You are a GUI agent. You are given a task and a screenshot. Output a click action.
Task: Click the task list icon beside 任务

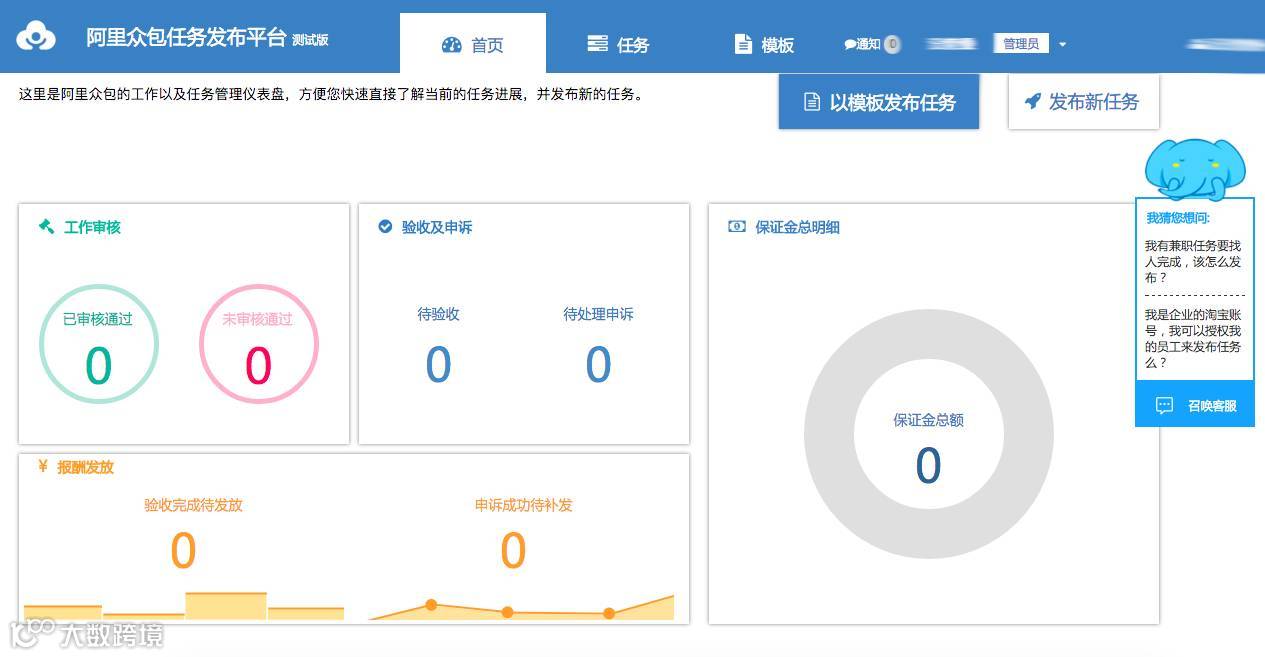coord(598,44)
